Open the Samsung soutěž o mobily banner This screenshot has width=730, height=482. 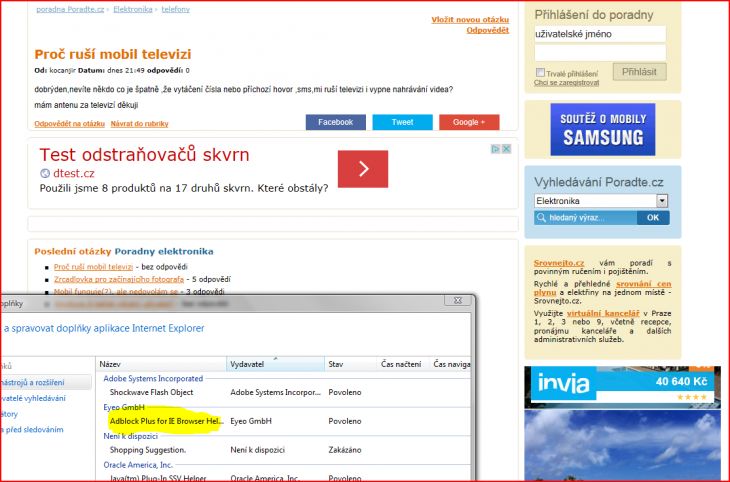pos(602,129)
